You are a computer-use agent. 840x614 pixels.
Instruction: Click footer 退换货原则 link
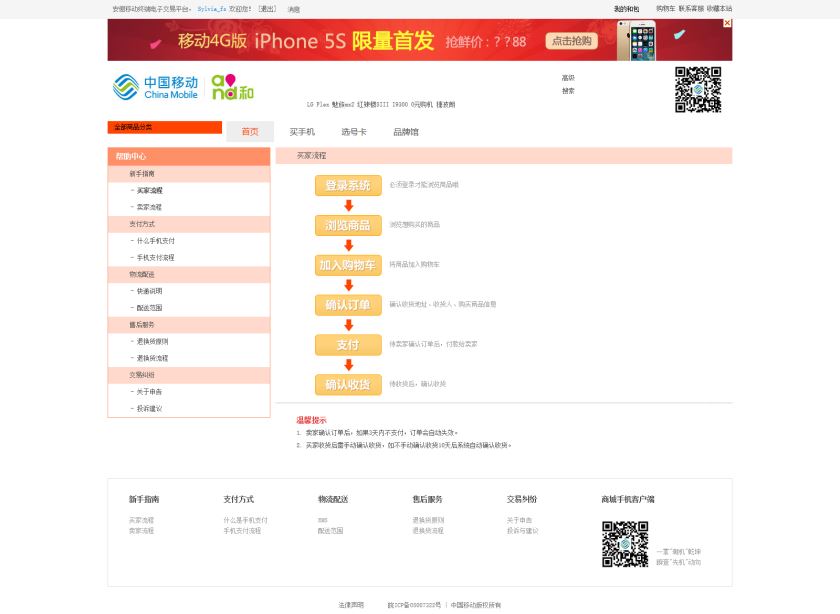click(x=428, y=520)
